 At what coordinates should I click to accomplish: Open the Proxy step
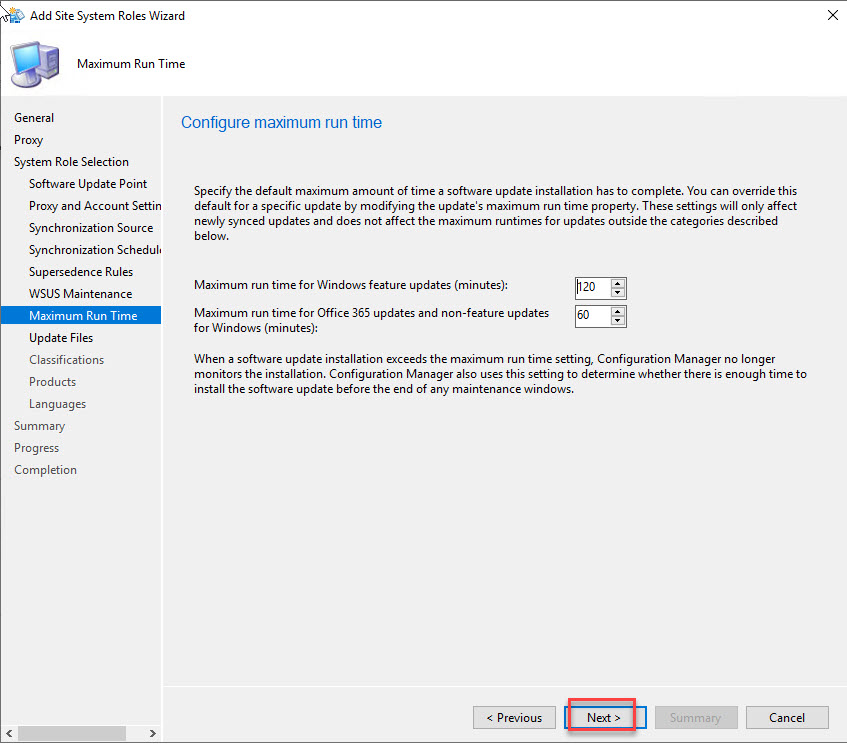[28, 140]
